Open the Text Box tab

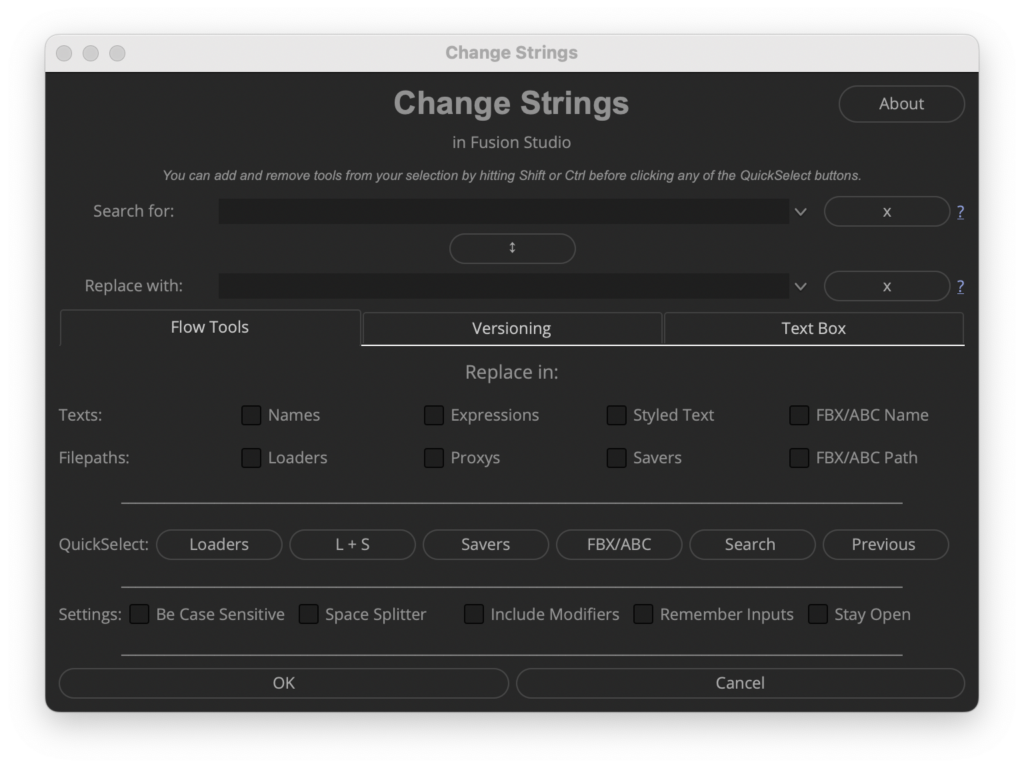pyautogui.click(x=813, y=328)
